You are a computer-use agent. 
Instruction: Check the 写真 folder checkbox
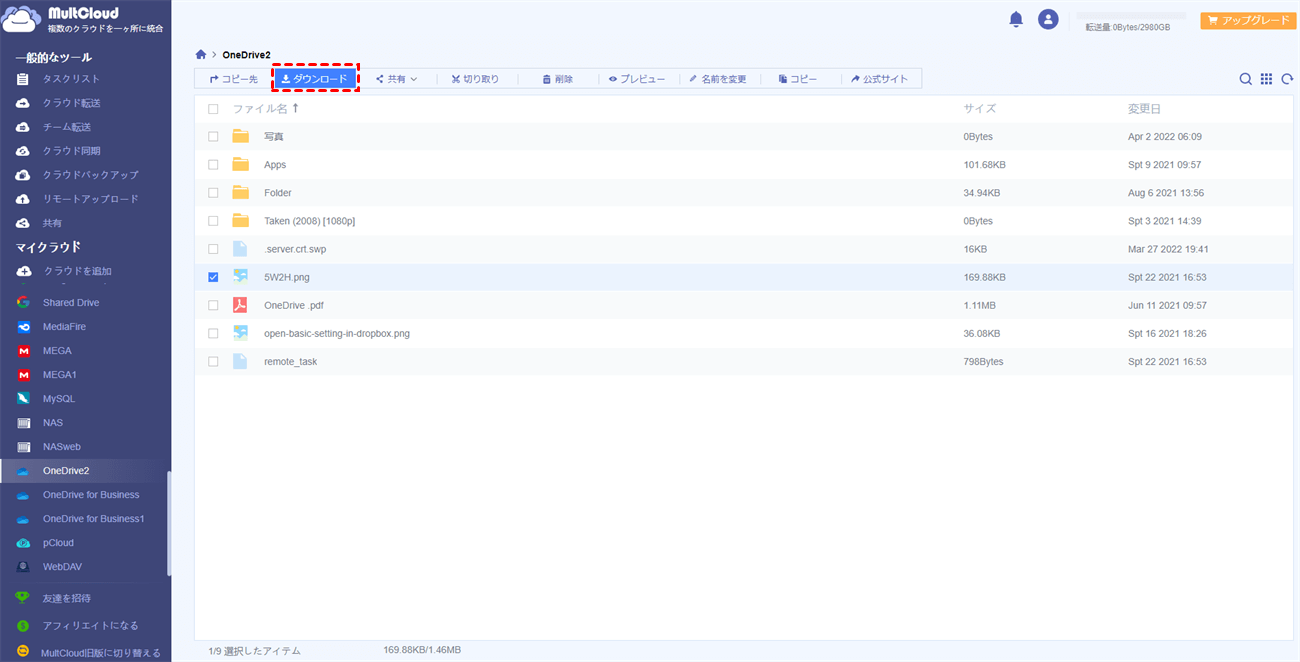213,136
